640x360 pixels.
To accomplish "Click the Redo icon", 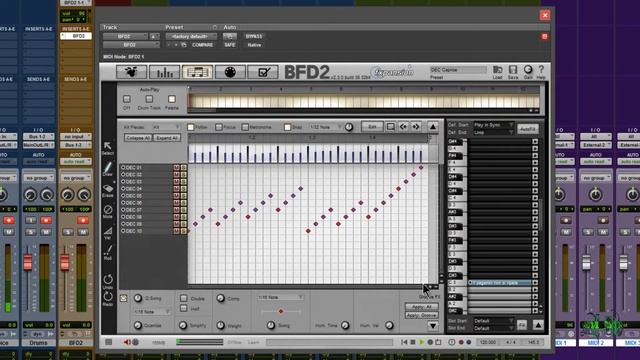I will pos(108,297).
